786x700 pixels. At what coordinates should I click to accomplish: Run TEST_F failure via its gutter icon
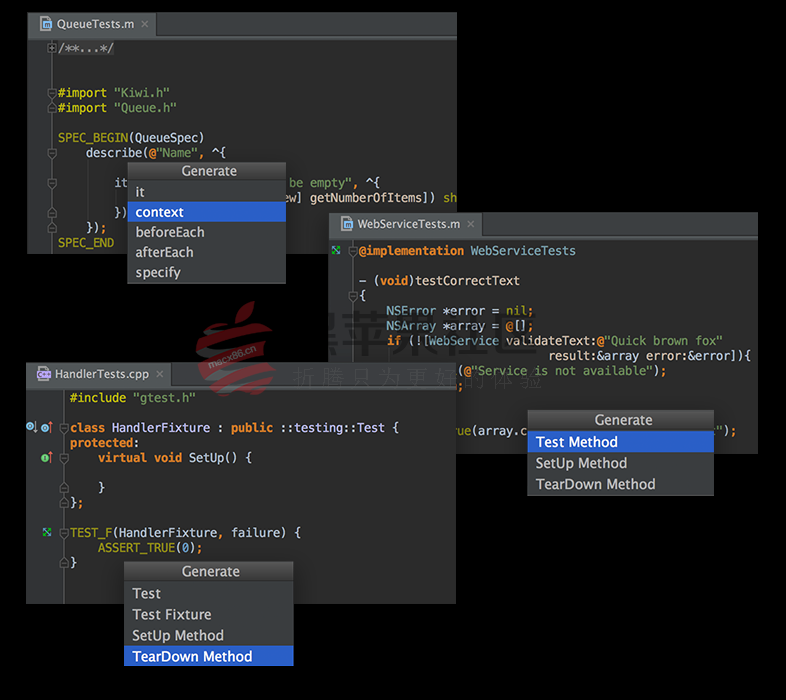tap(47, 532)
